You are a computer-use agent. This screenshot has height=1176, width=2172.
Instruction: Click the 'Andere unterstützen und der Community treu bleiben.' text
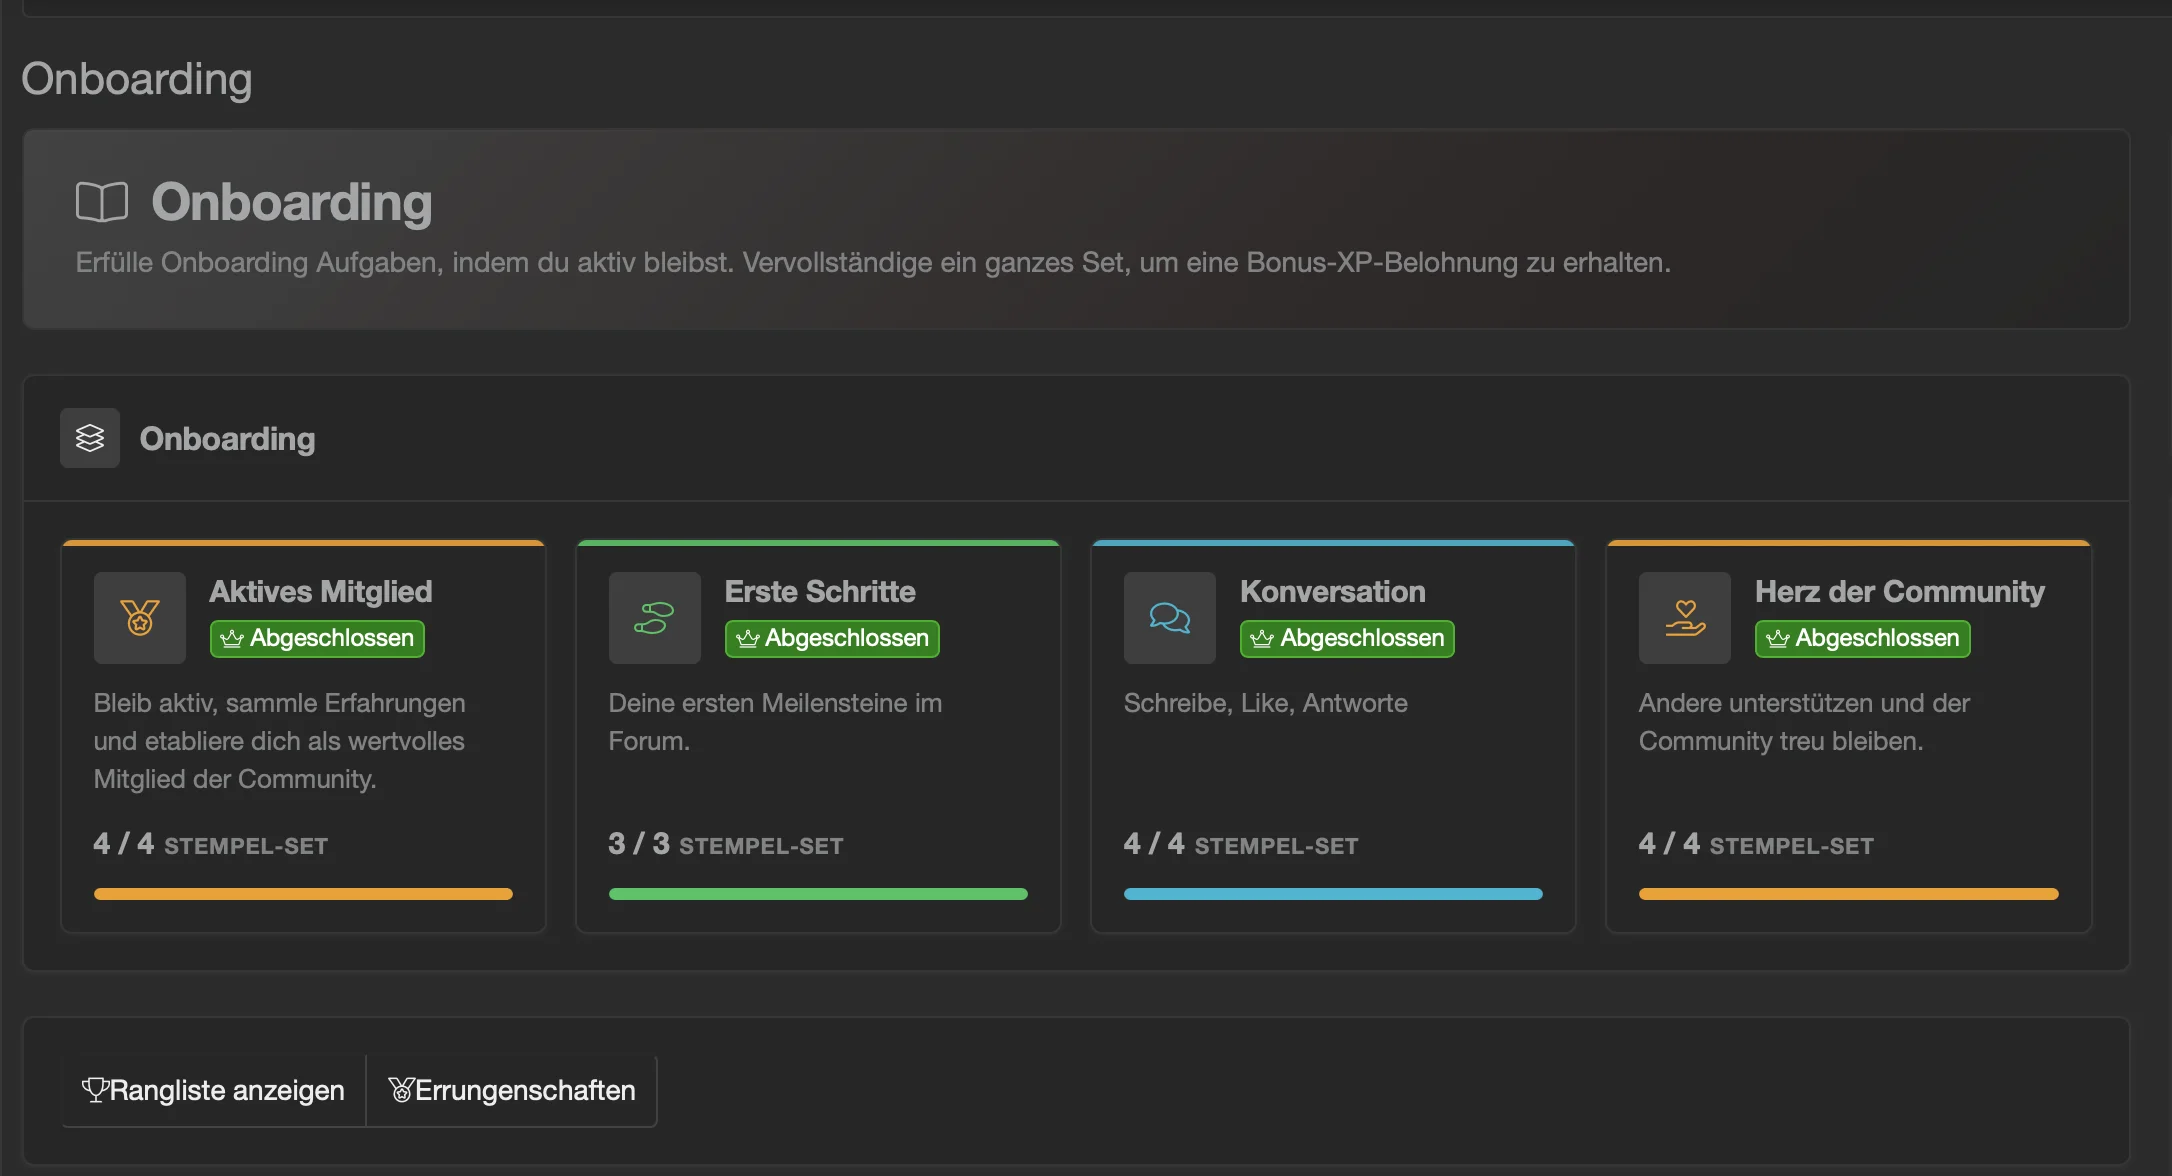pos(1805,722)
